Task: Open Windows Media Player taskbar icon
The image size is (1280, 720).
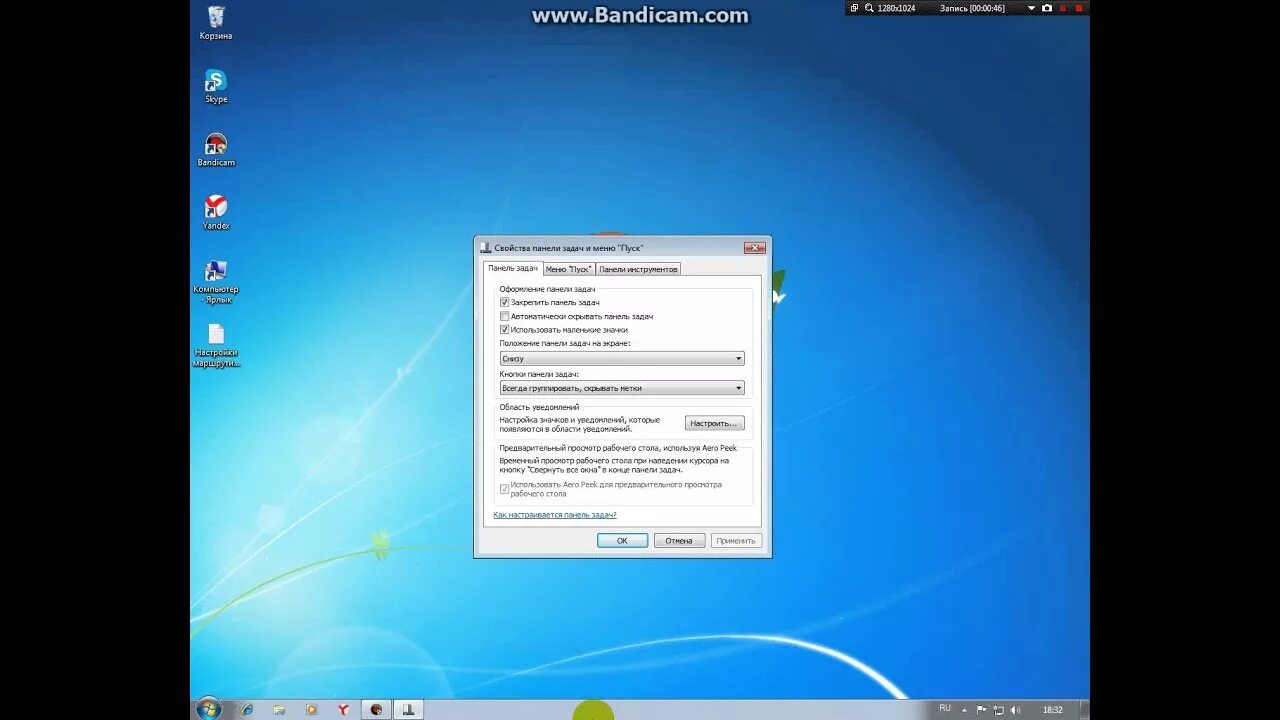Action: click(311, 709)
